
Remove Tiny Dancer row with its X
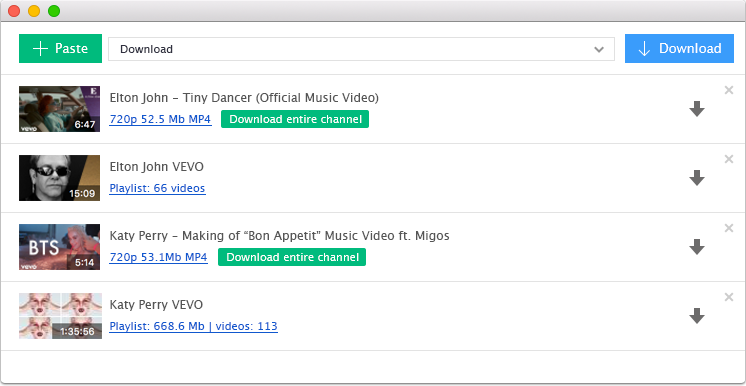(x=729, y=90)
